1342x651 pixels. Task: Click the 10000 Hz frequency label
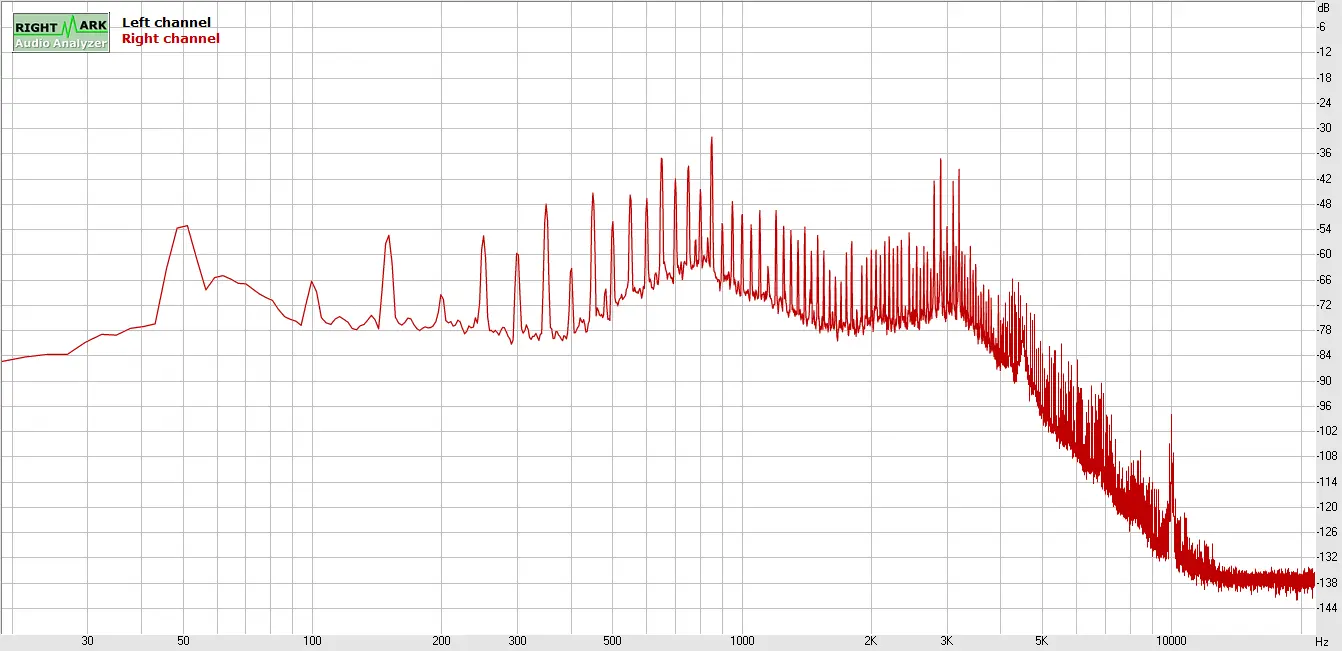[x=1171, y=642]
